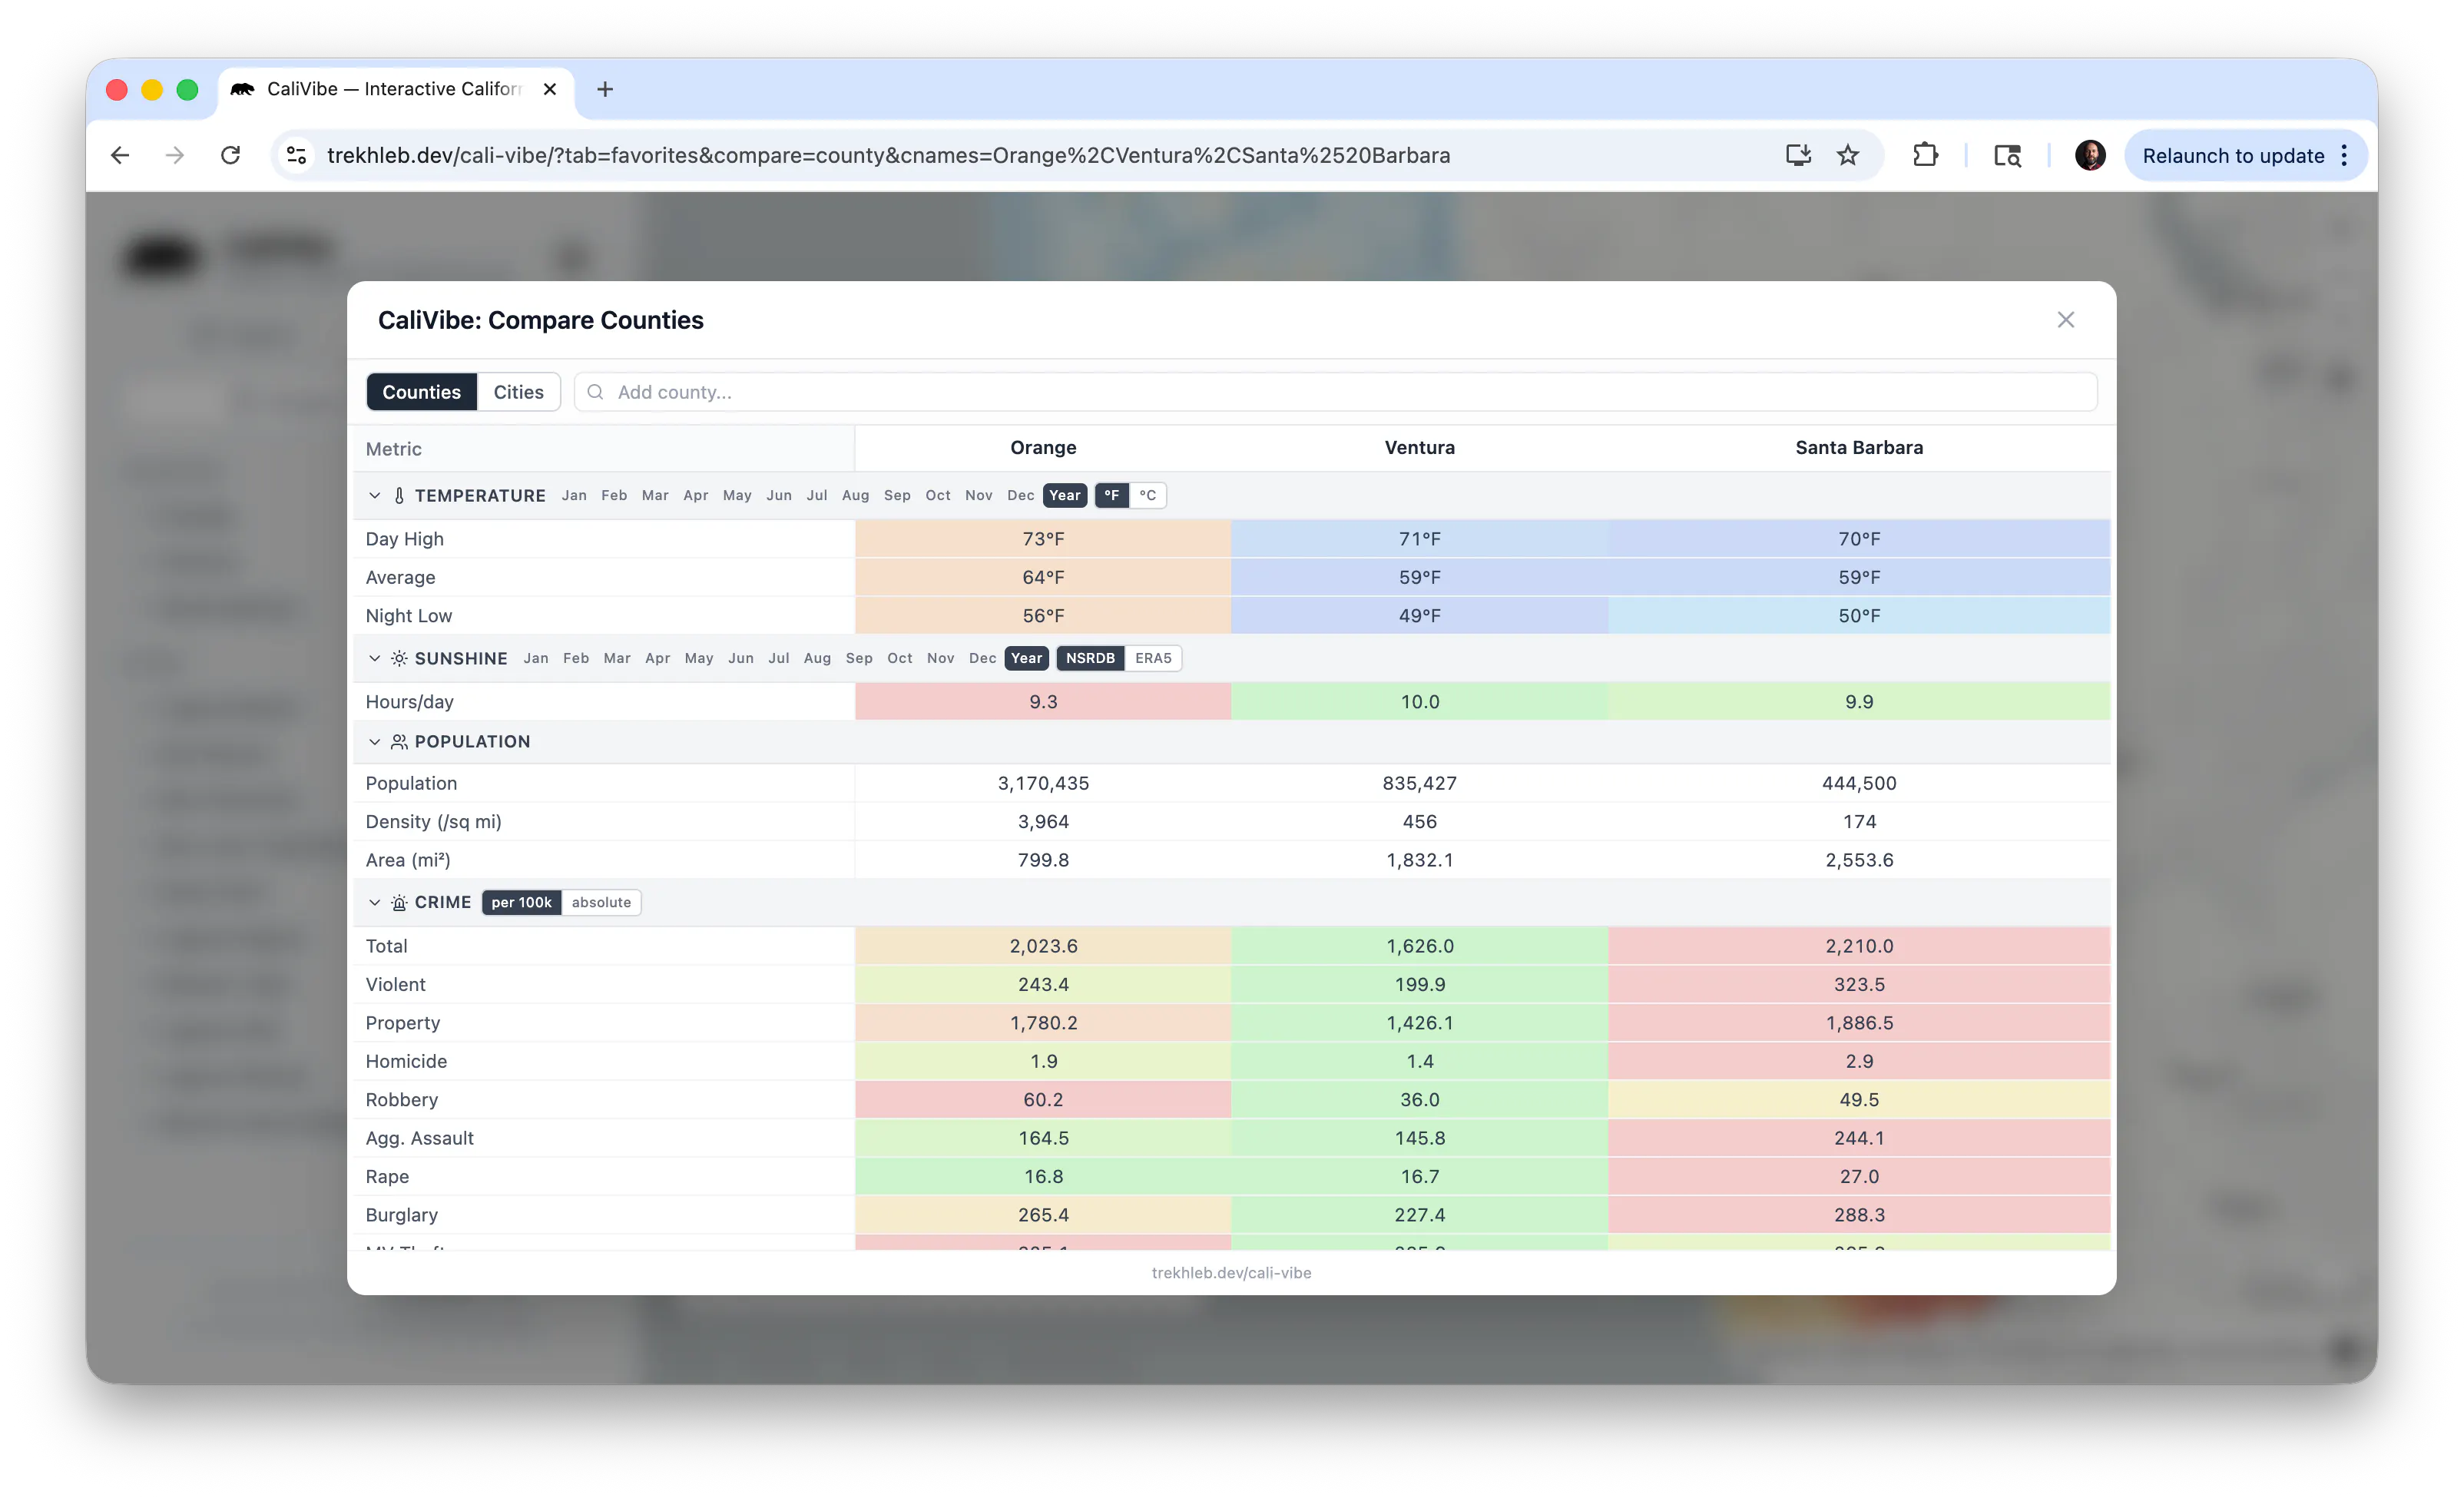Select Feb in Sunshine months

tap(576, 658)
